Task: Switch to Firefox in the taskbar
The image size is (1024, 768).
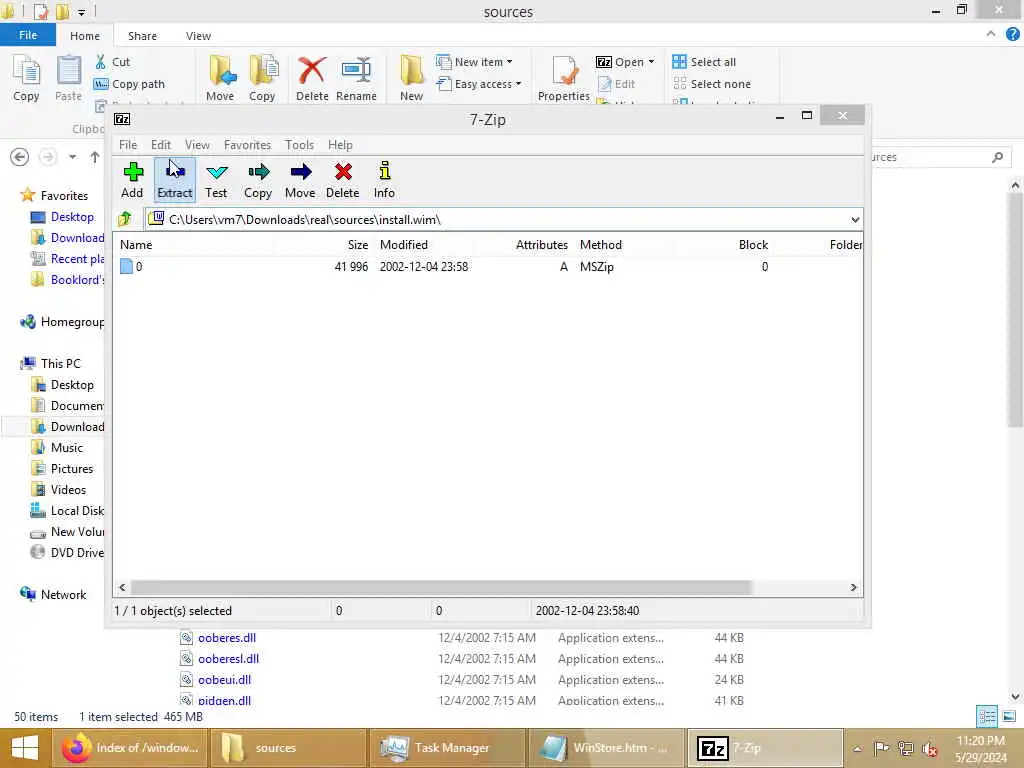Action: tap(130, 748)
